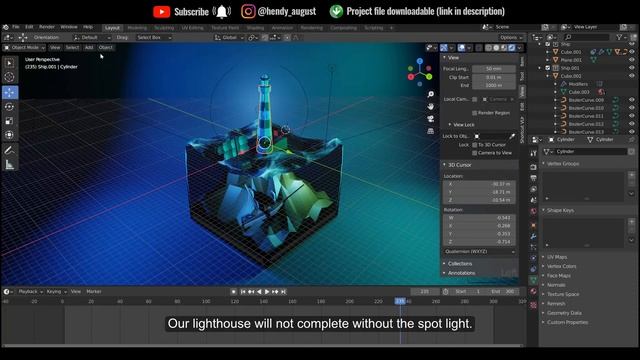Image resolution: width=640 pixels, height=360 pixels.
Task: Click the Blender logo icon
Action: [x=6, y=27]
